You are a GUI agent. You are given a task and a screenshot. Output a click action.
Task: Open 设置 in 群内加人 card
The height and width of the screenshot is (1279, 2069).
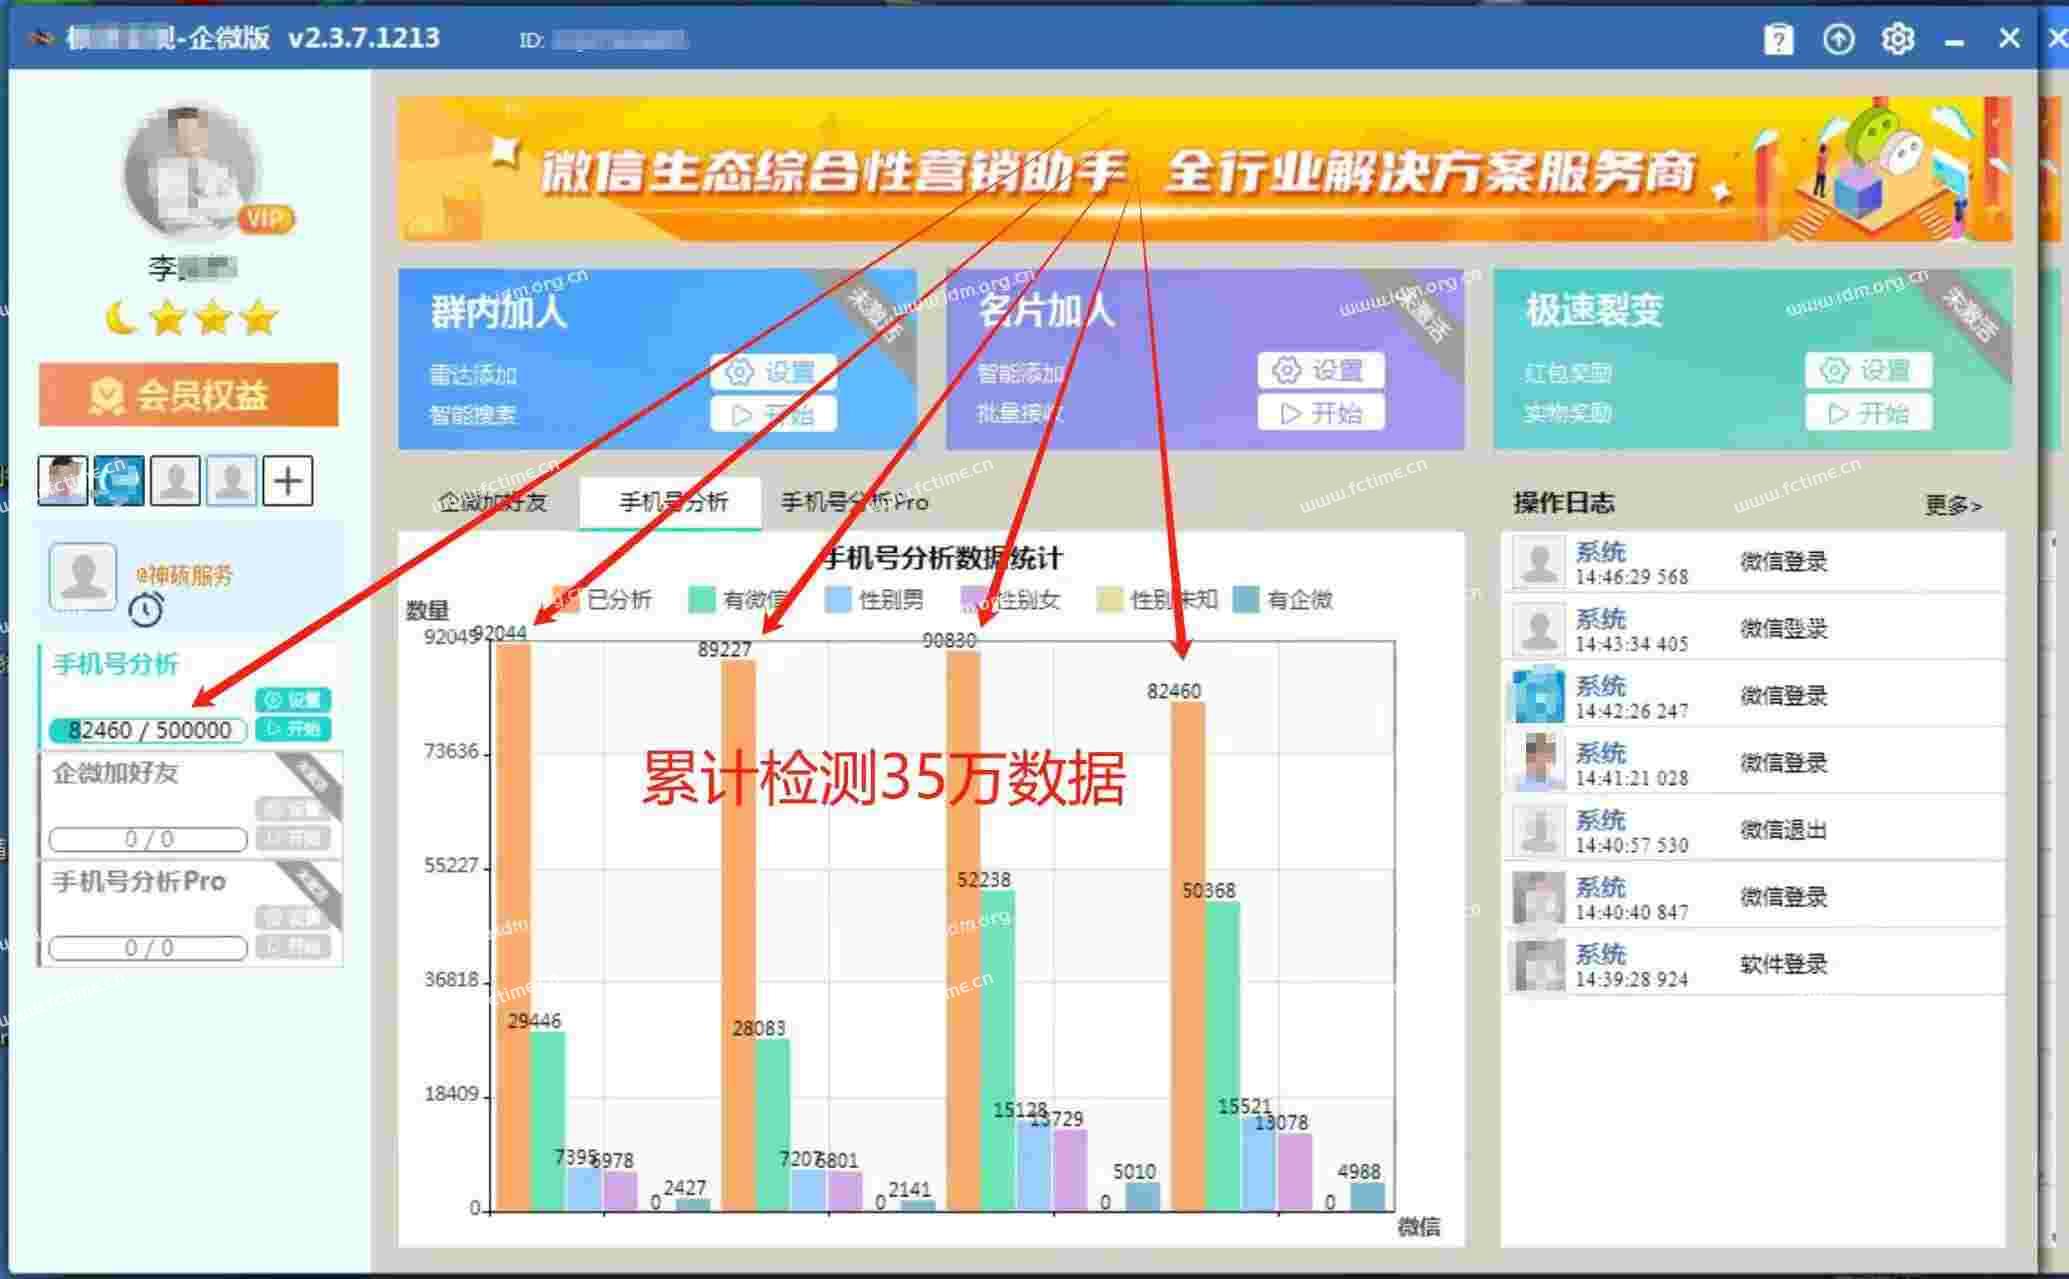click(773, 372)
